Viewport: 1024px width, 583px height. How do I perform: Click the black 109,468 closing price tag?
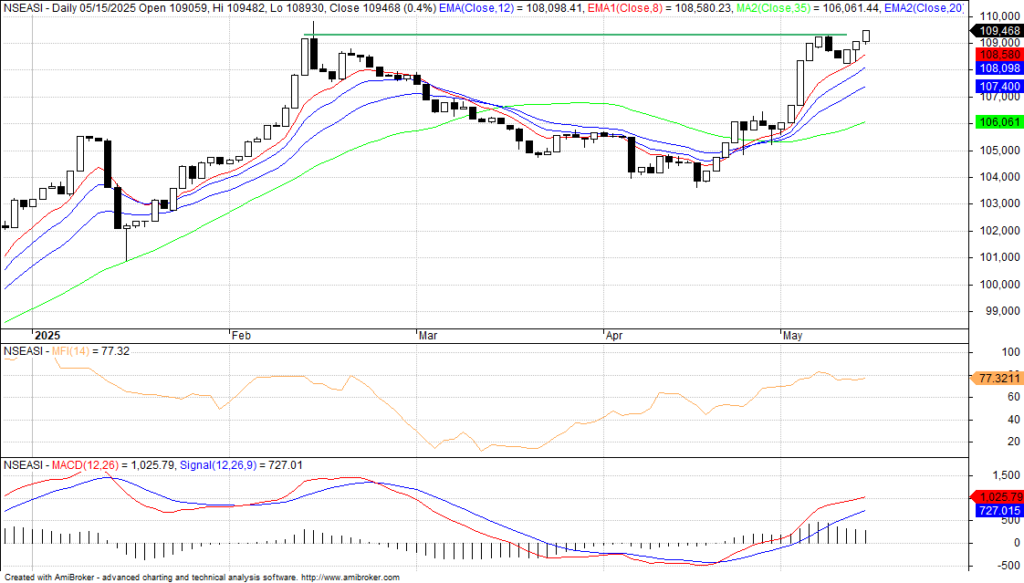tap(994, 31)
